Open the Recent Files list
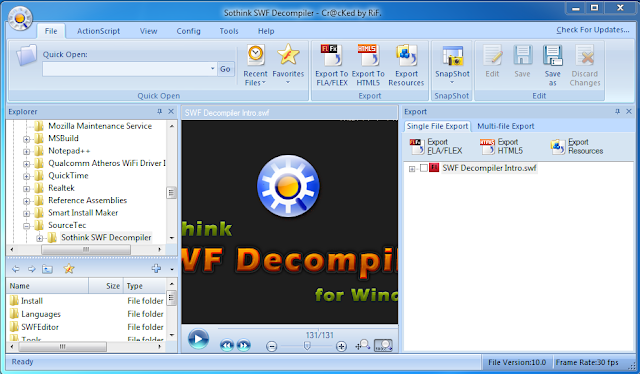Image resolution: width=640 pixels, height=374 pixels. pos(256,65)
